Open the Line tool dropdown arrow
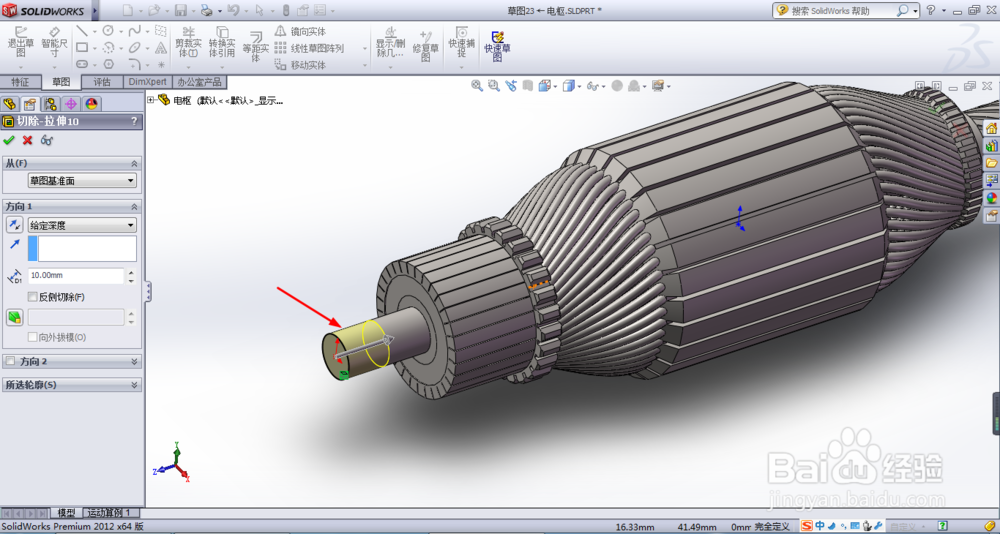 point(94,31)
